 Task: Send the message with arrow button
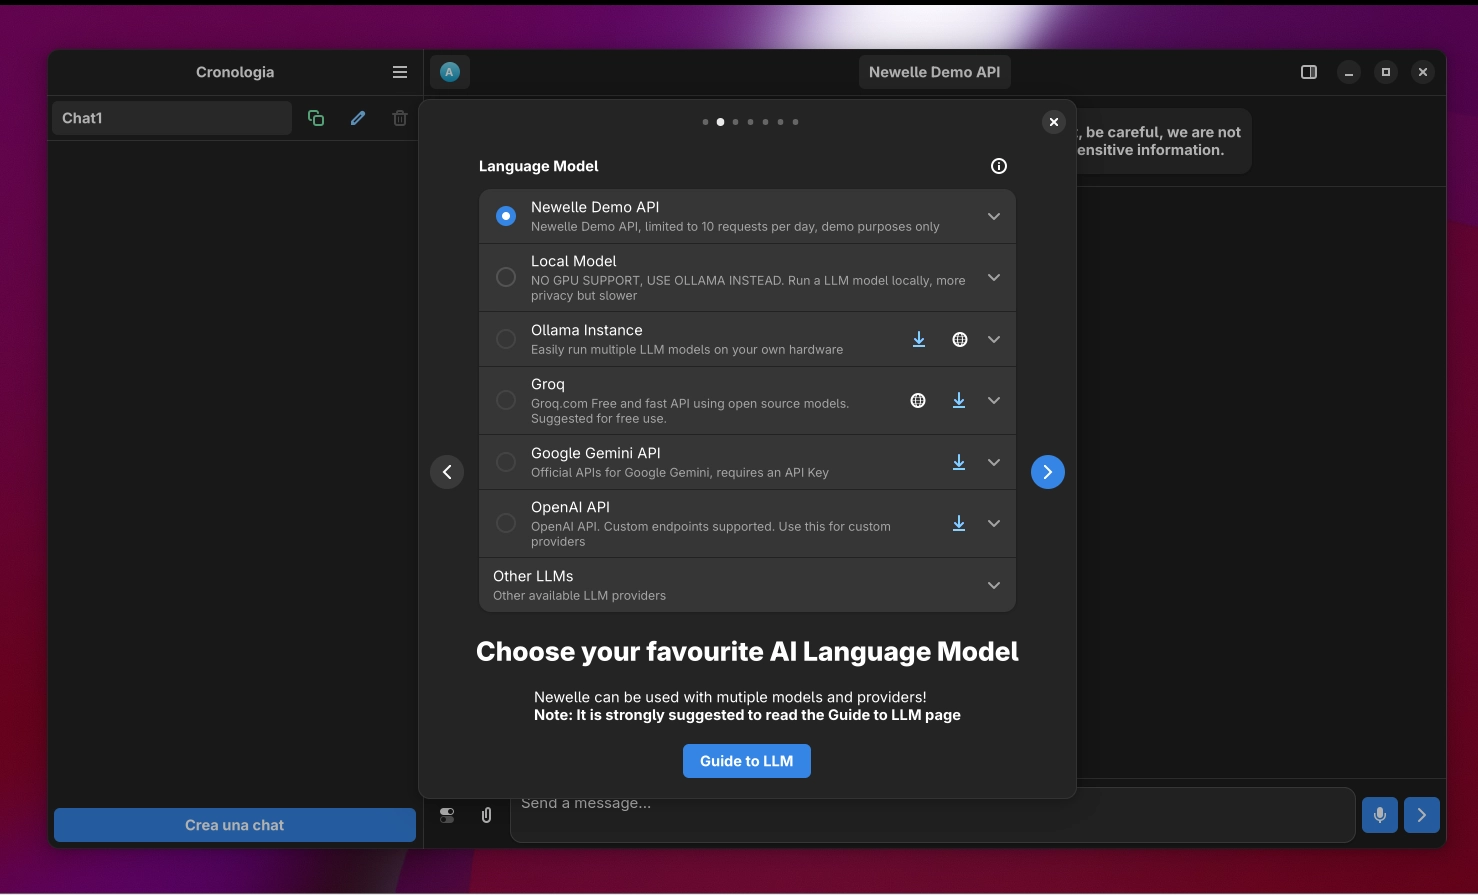point(1422,815)
